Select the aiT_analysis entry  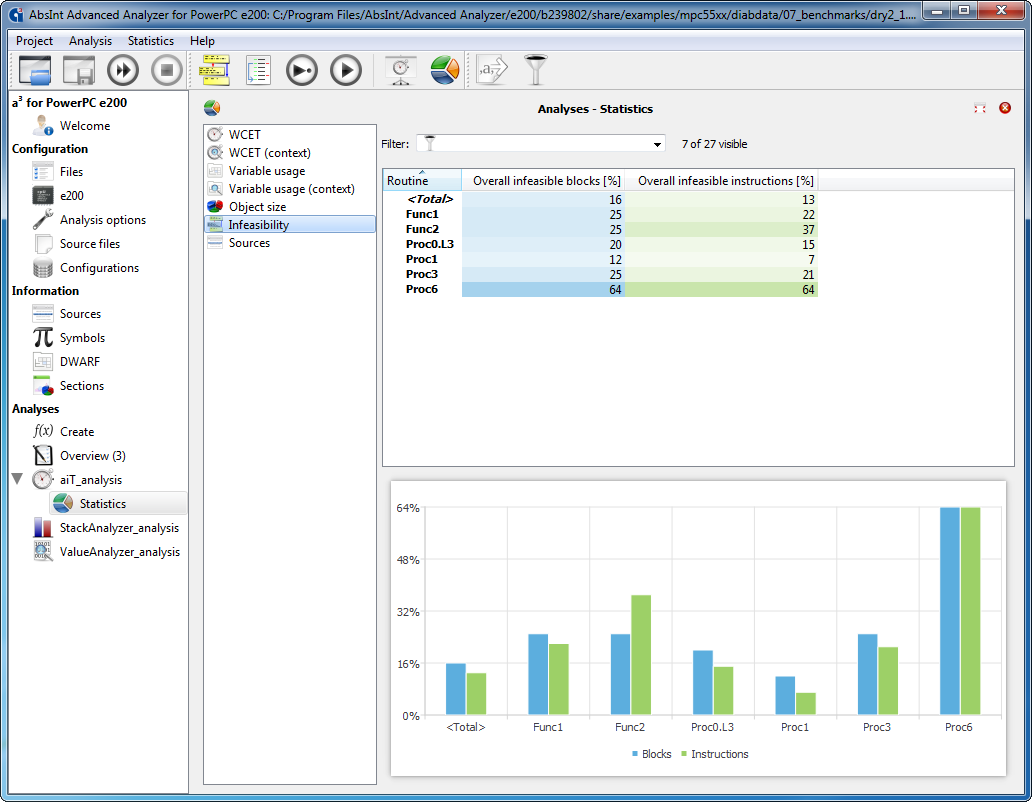pos(91,480)
